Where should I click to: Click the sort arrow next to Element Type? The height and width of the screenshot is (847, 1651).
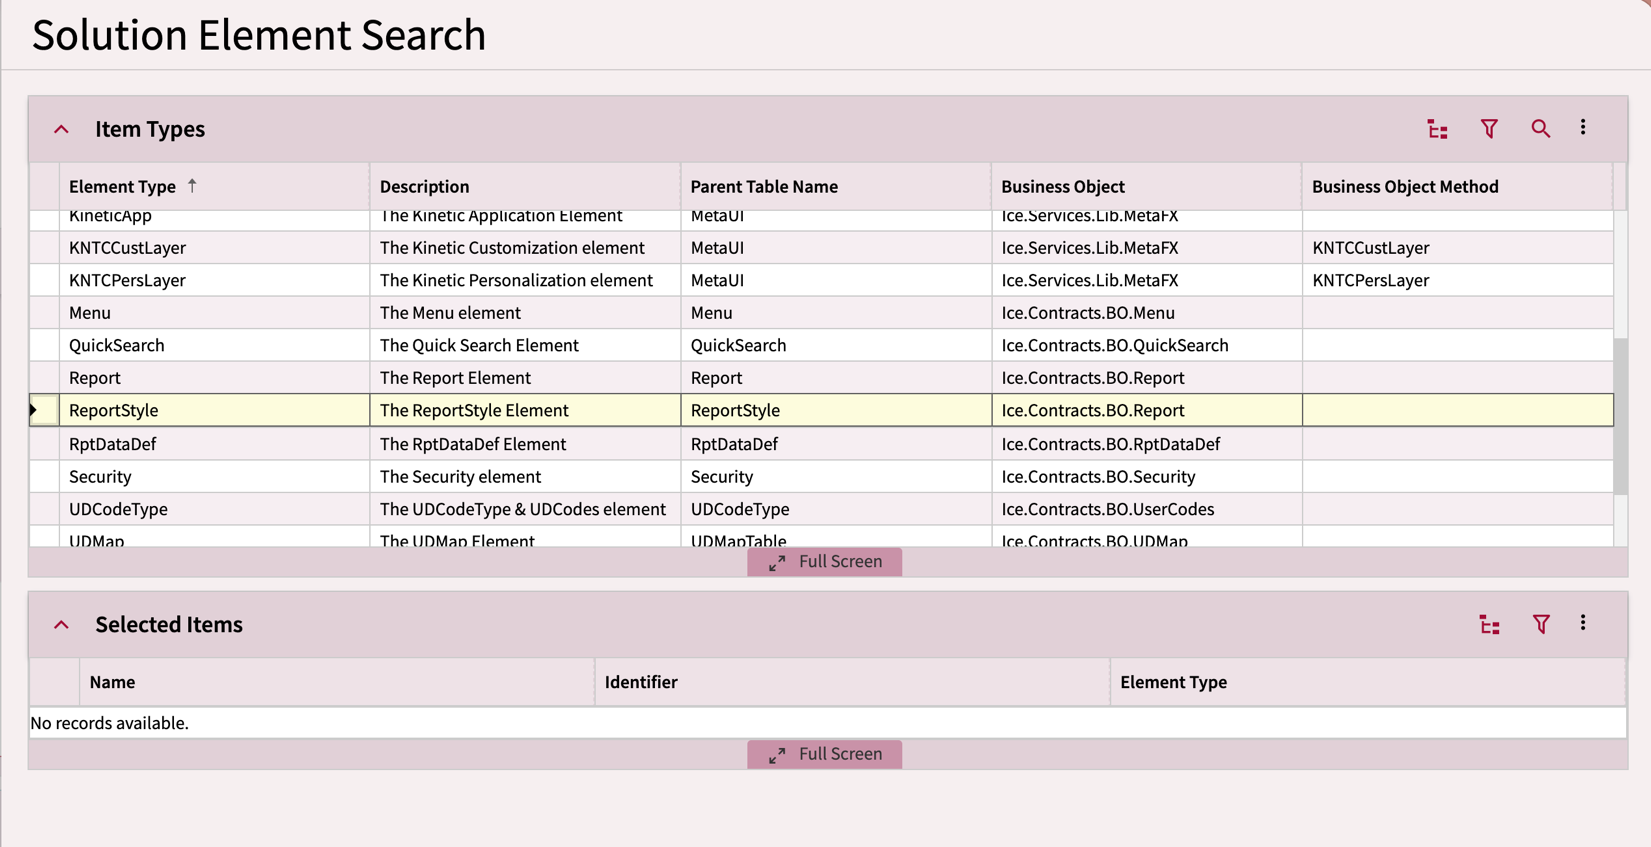(x=192, y=186)
